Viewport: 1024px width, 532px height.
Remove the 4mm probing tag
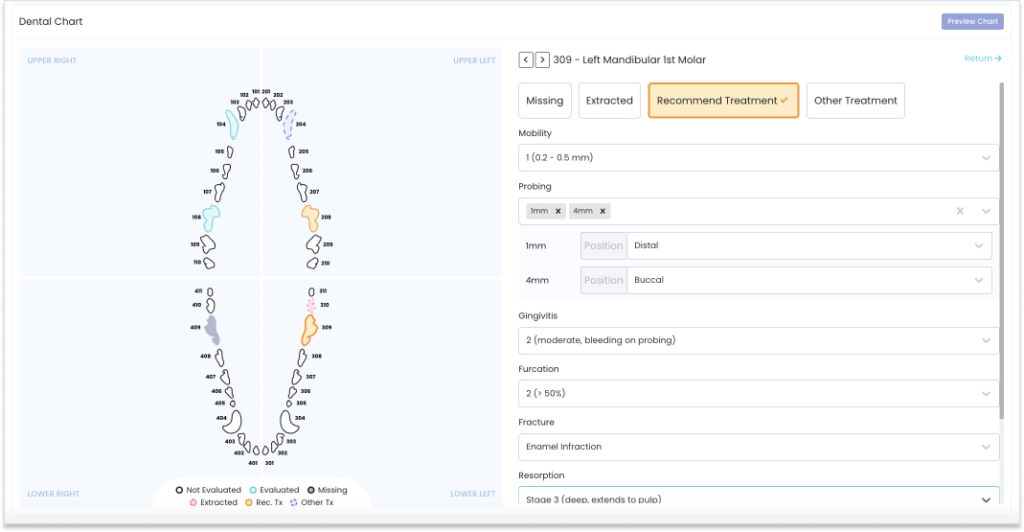click(602, 211)
